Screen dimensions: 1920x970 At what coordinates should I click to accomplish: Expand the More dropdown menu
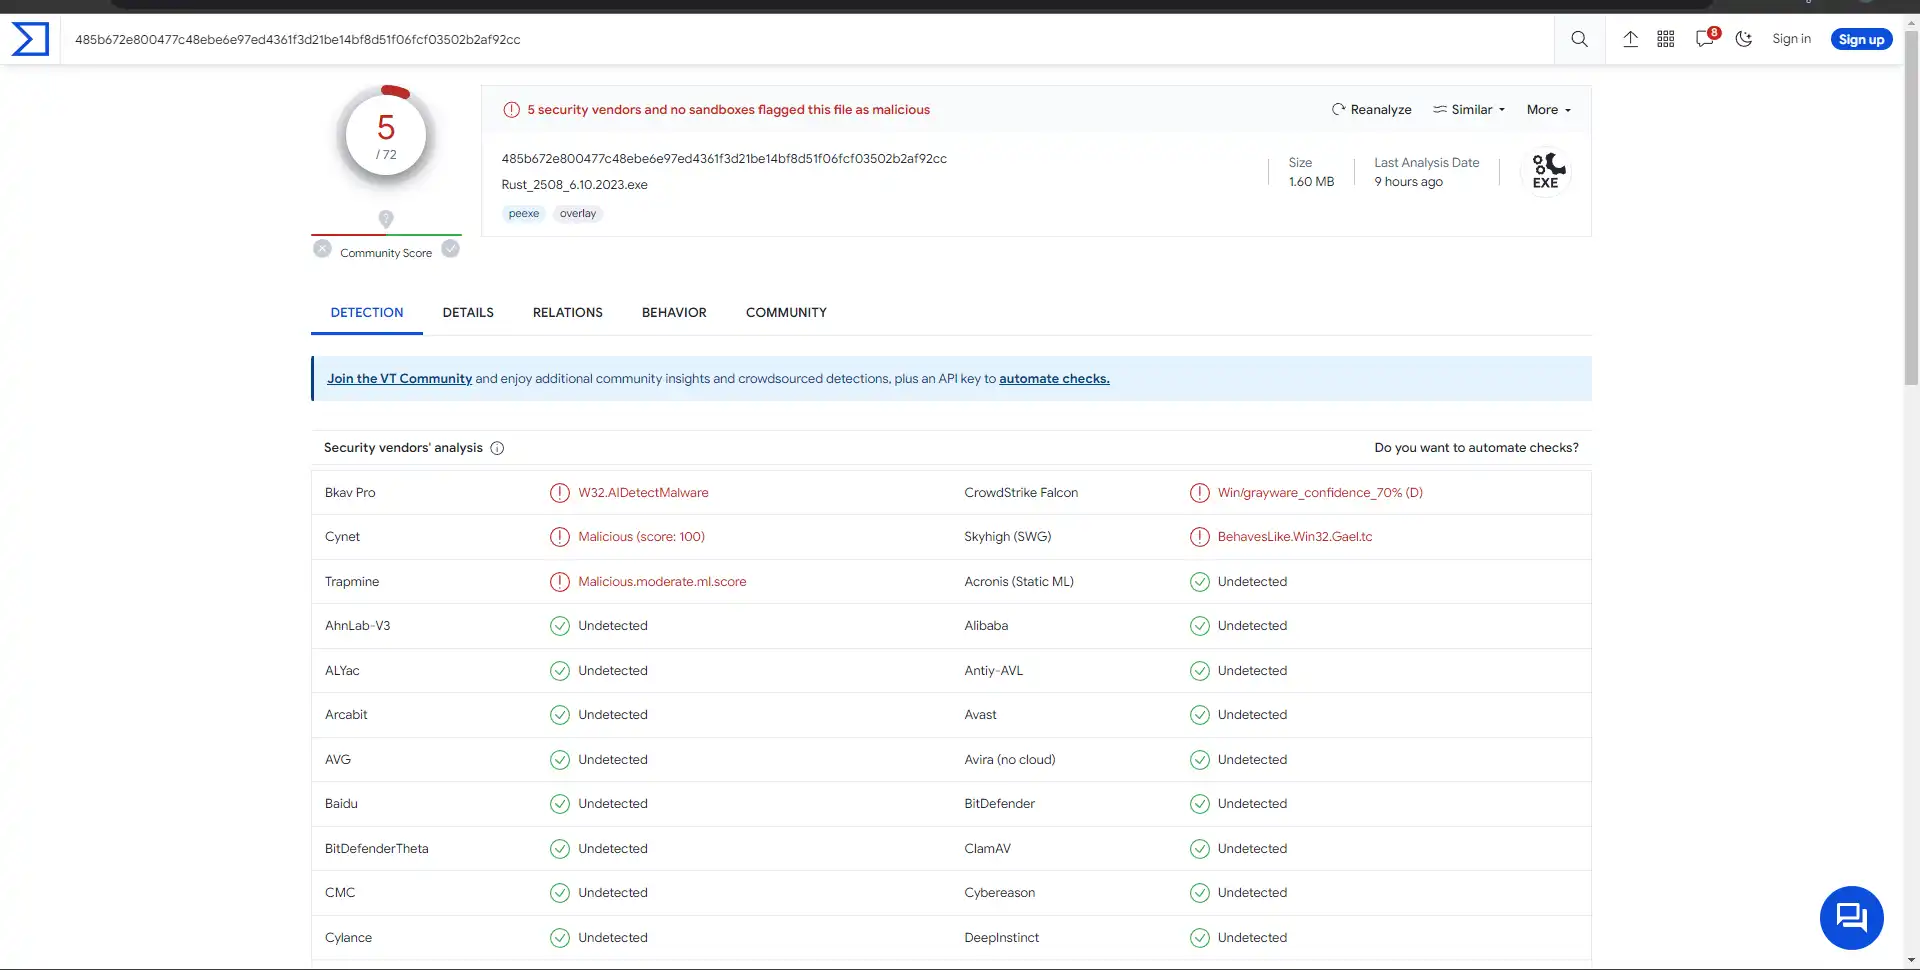1548,110
